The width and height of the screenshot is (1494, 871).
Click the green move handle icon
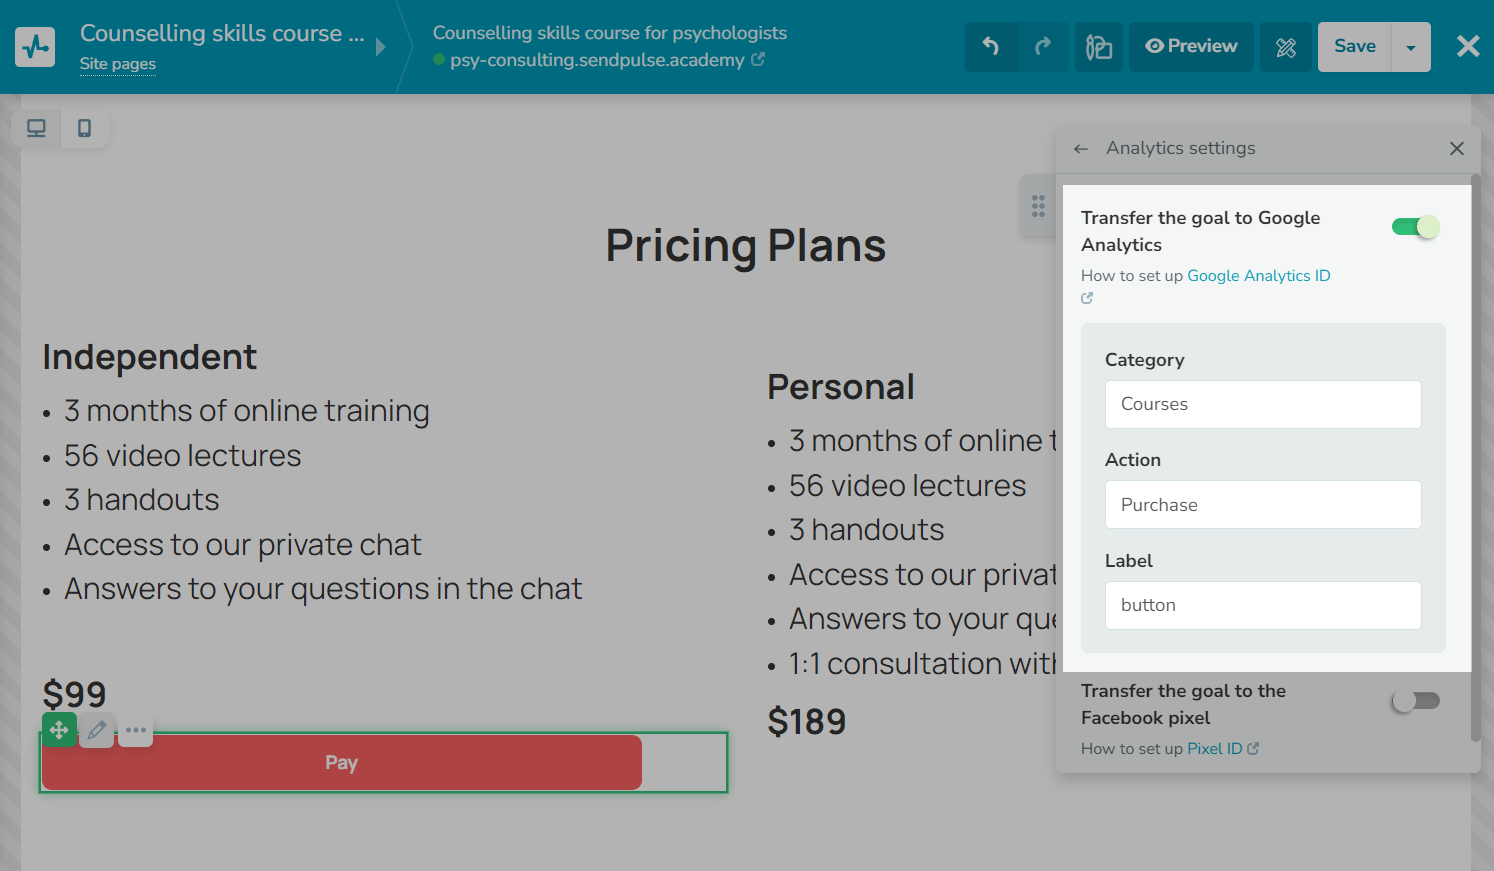click(x=59, y=730)
